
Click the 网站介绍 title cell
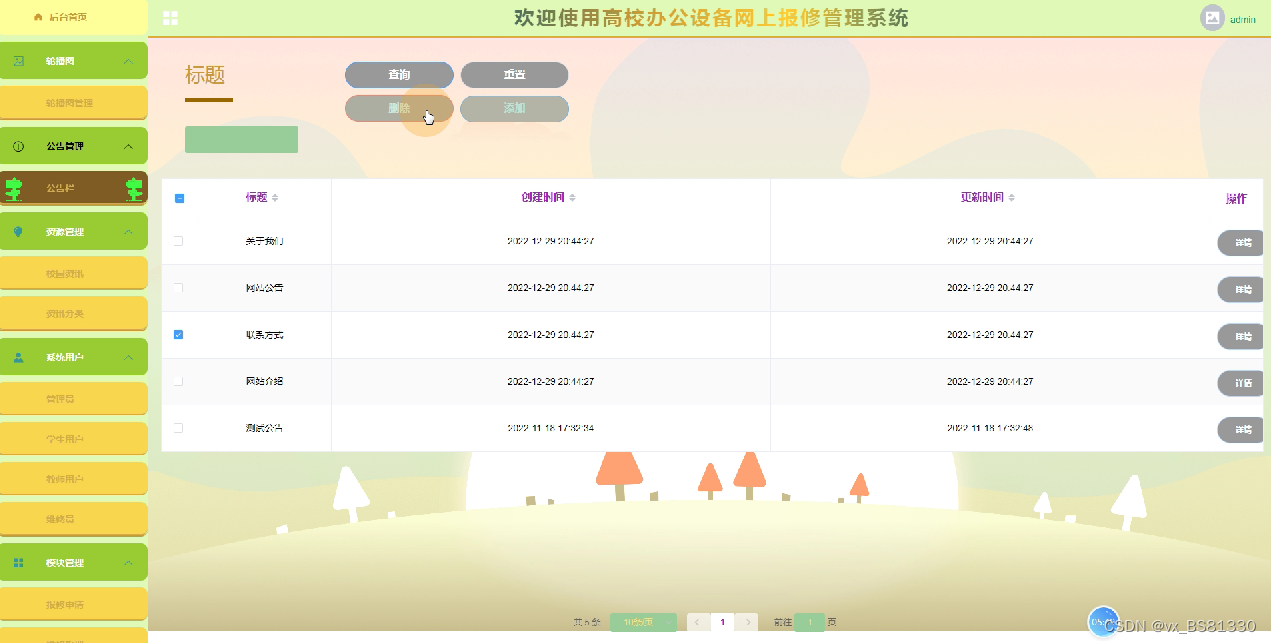(x=264, y=381)
